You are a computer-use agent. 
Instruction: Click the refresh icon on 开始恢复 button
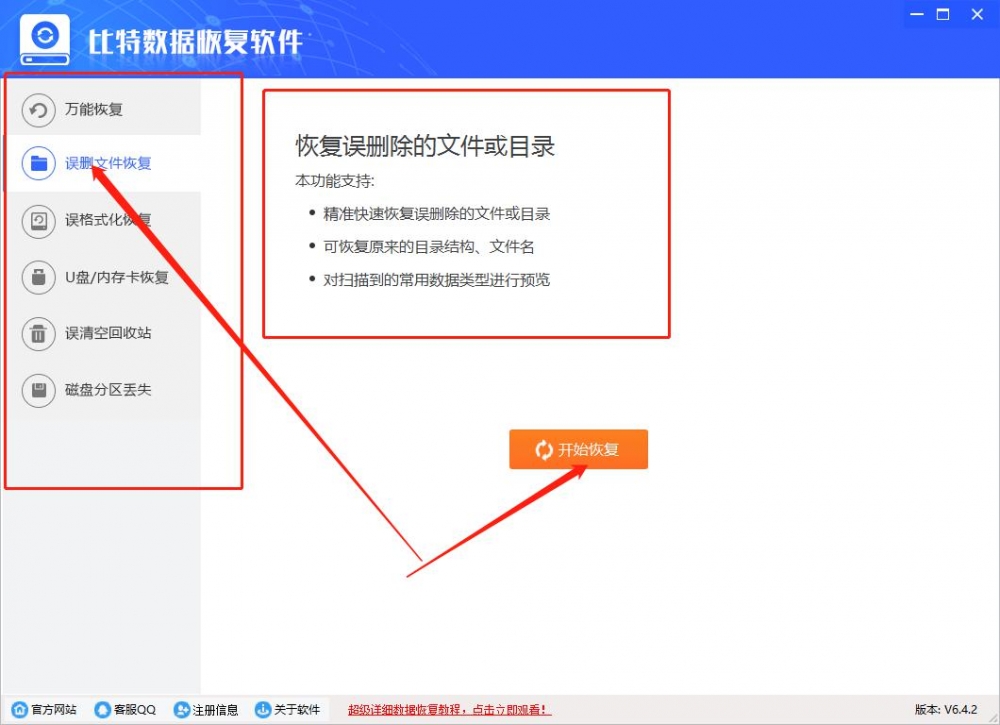[544, 450]
